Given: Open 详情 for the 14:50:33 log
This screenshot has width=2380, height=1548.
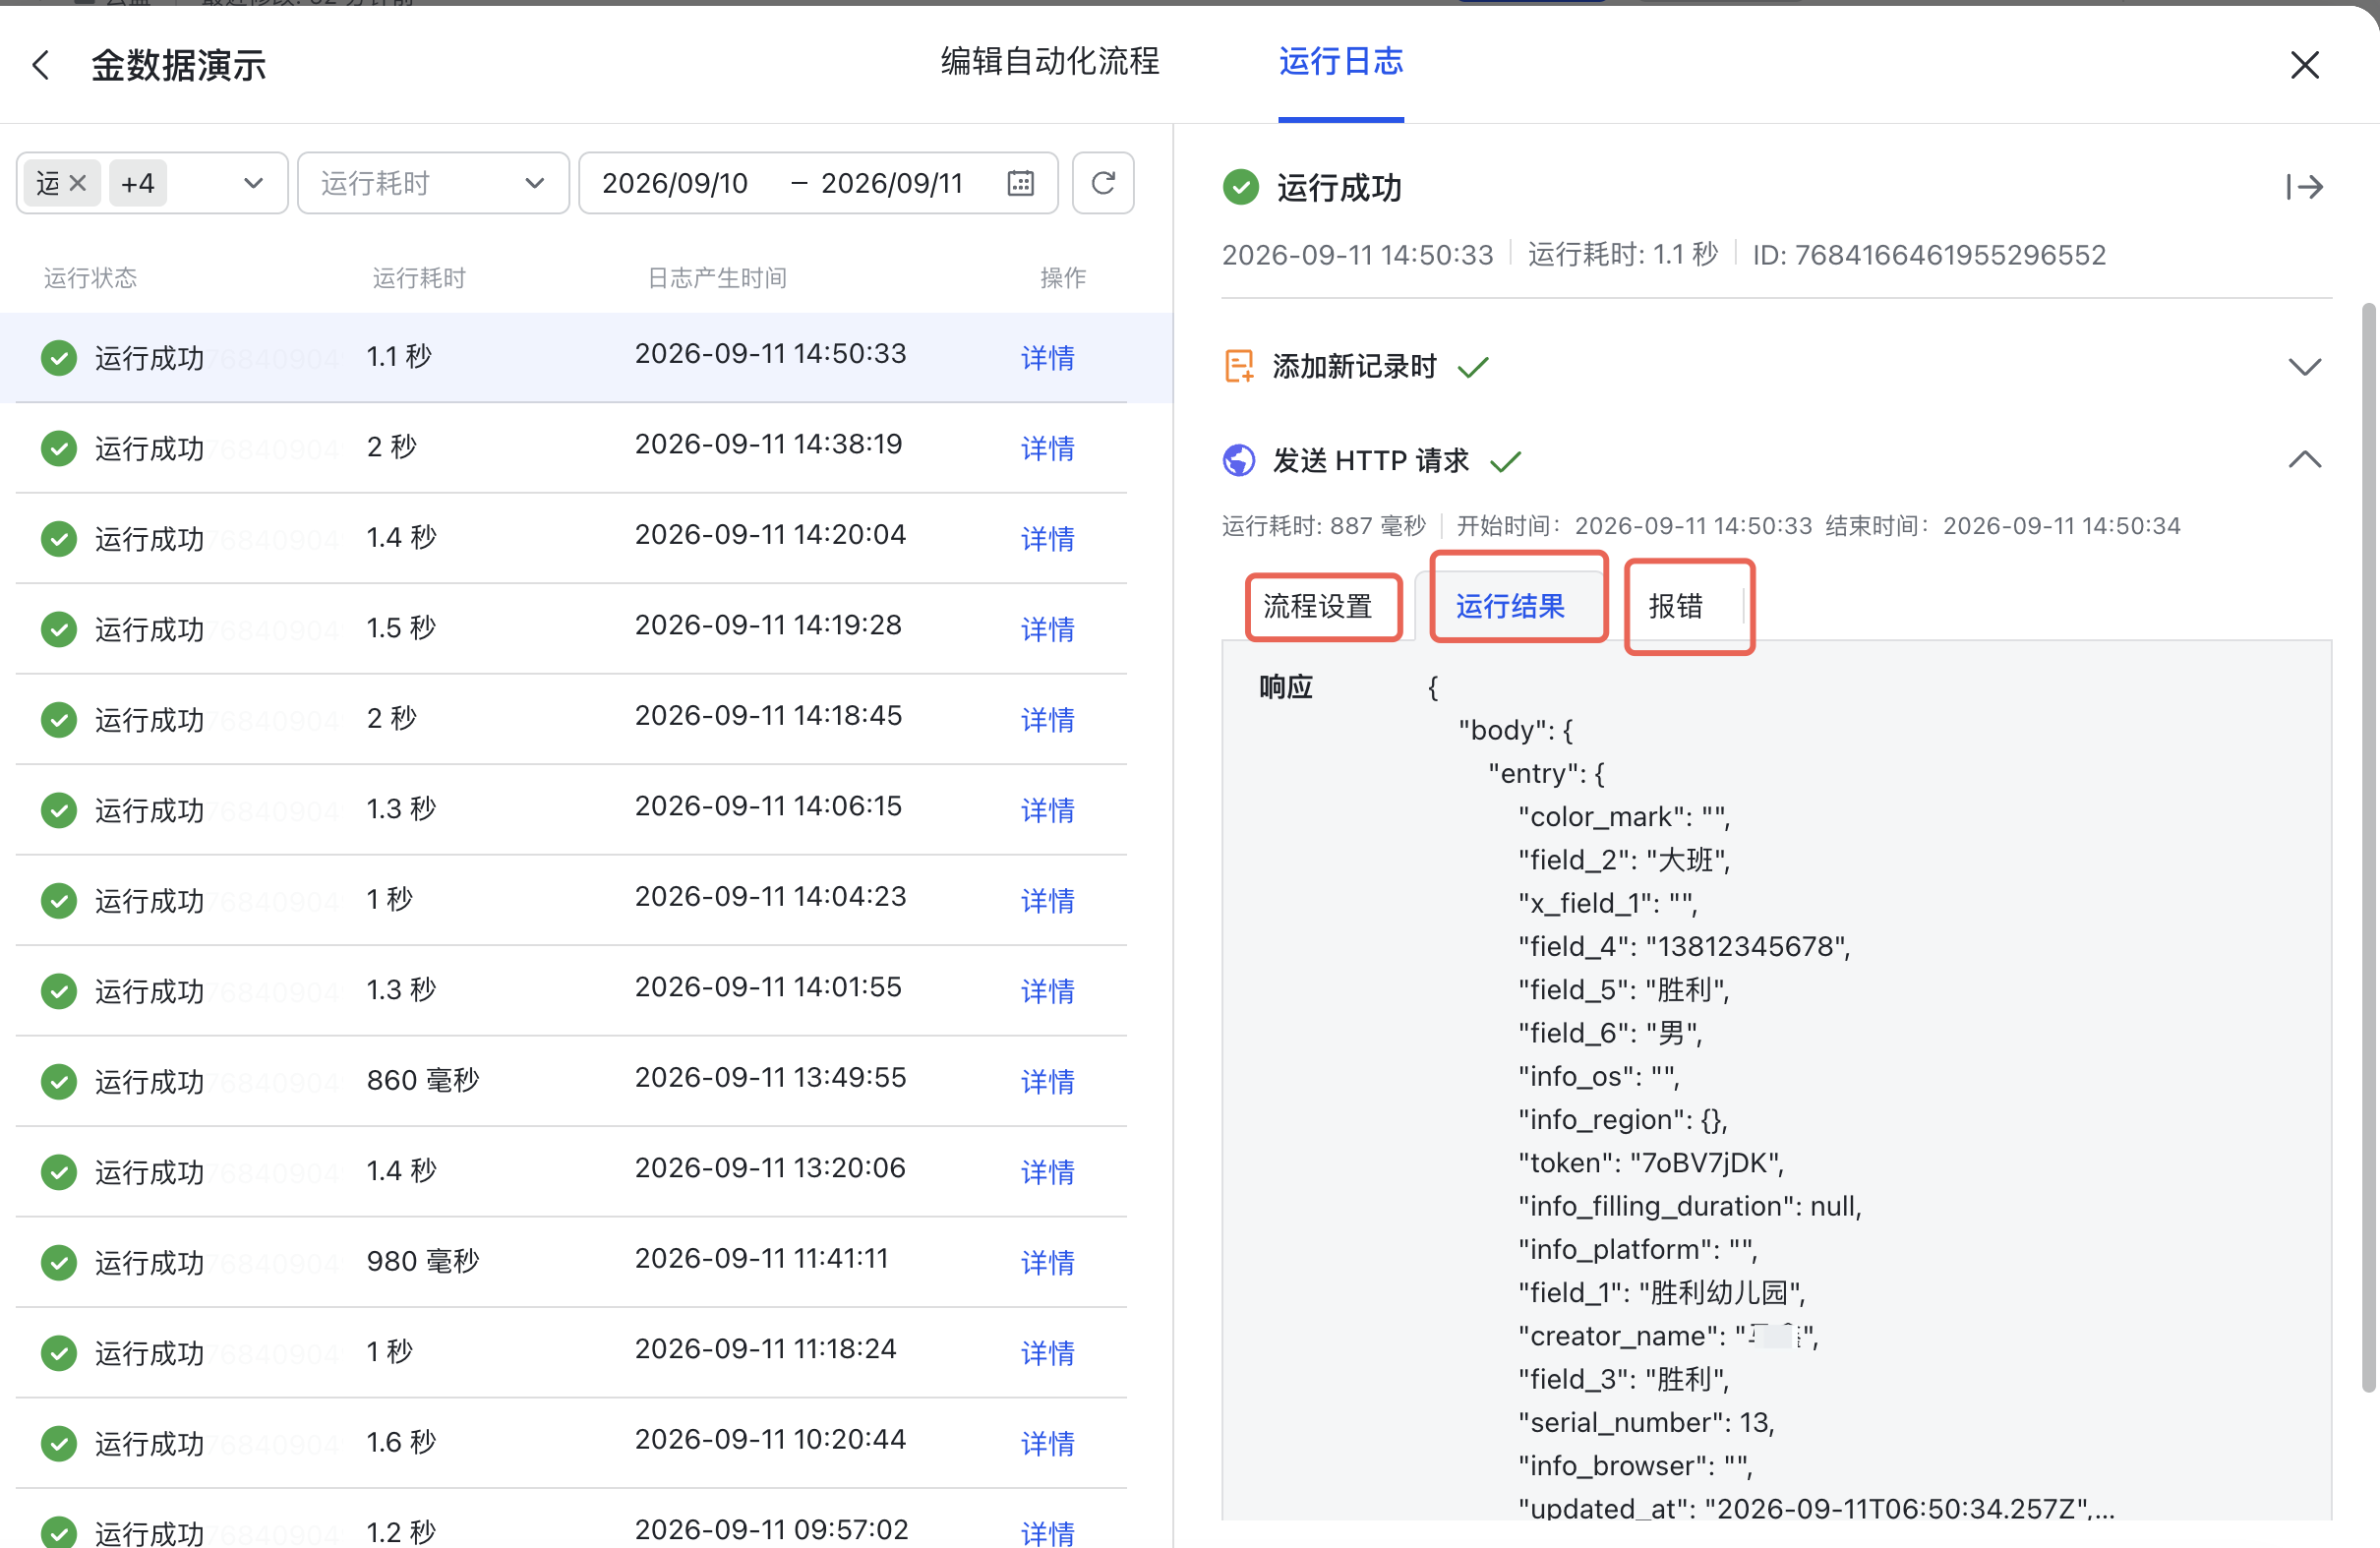Looking at the screenshot, I should 1048,357.
